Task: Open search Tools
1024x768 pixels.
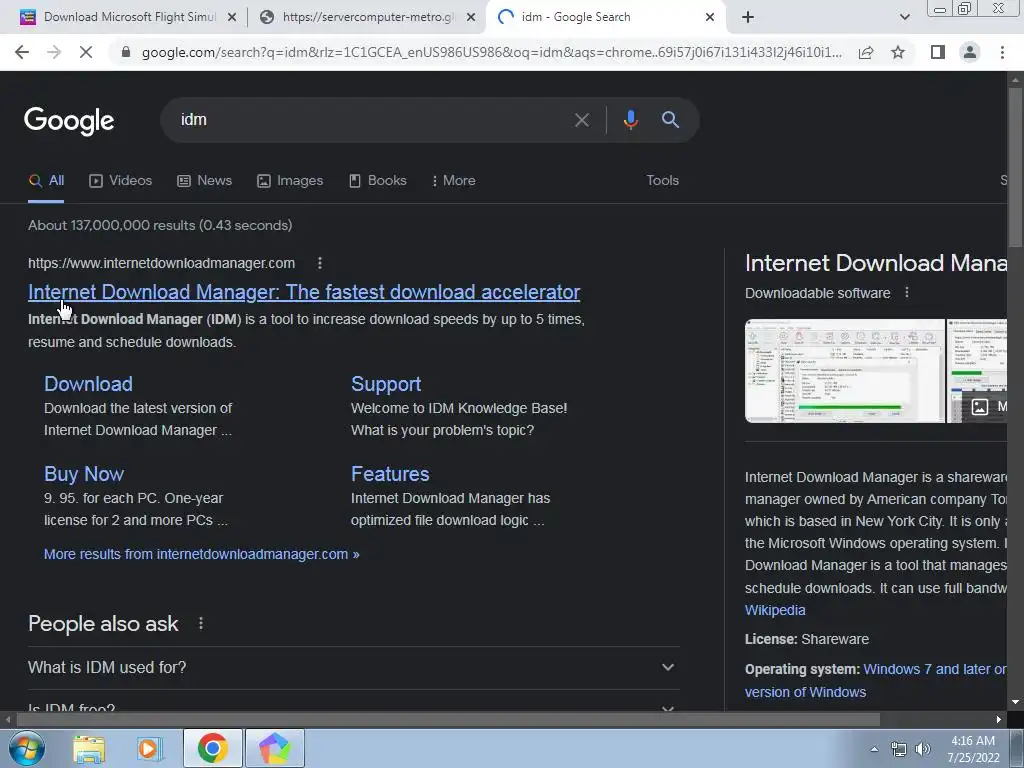Action: pyautogui.click(x=662, y=181)
